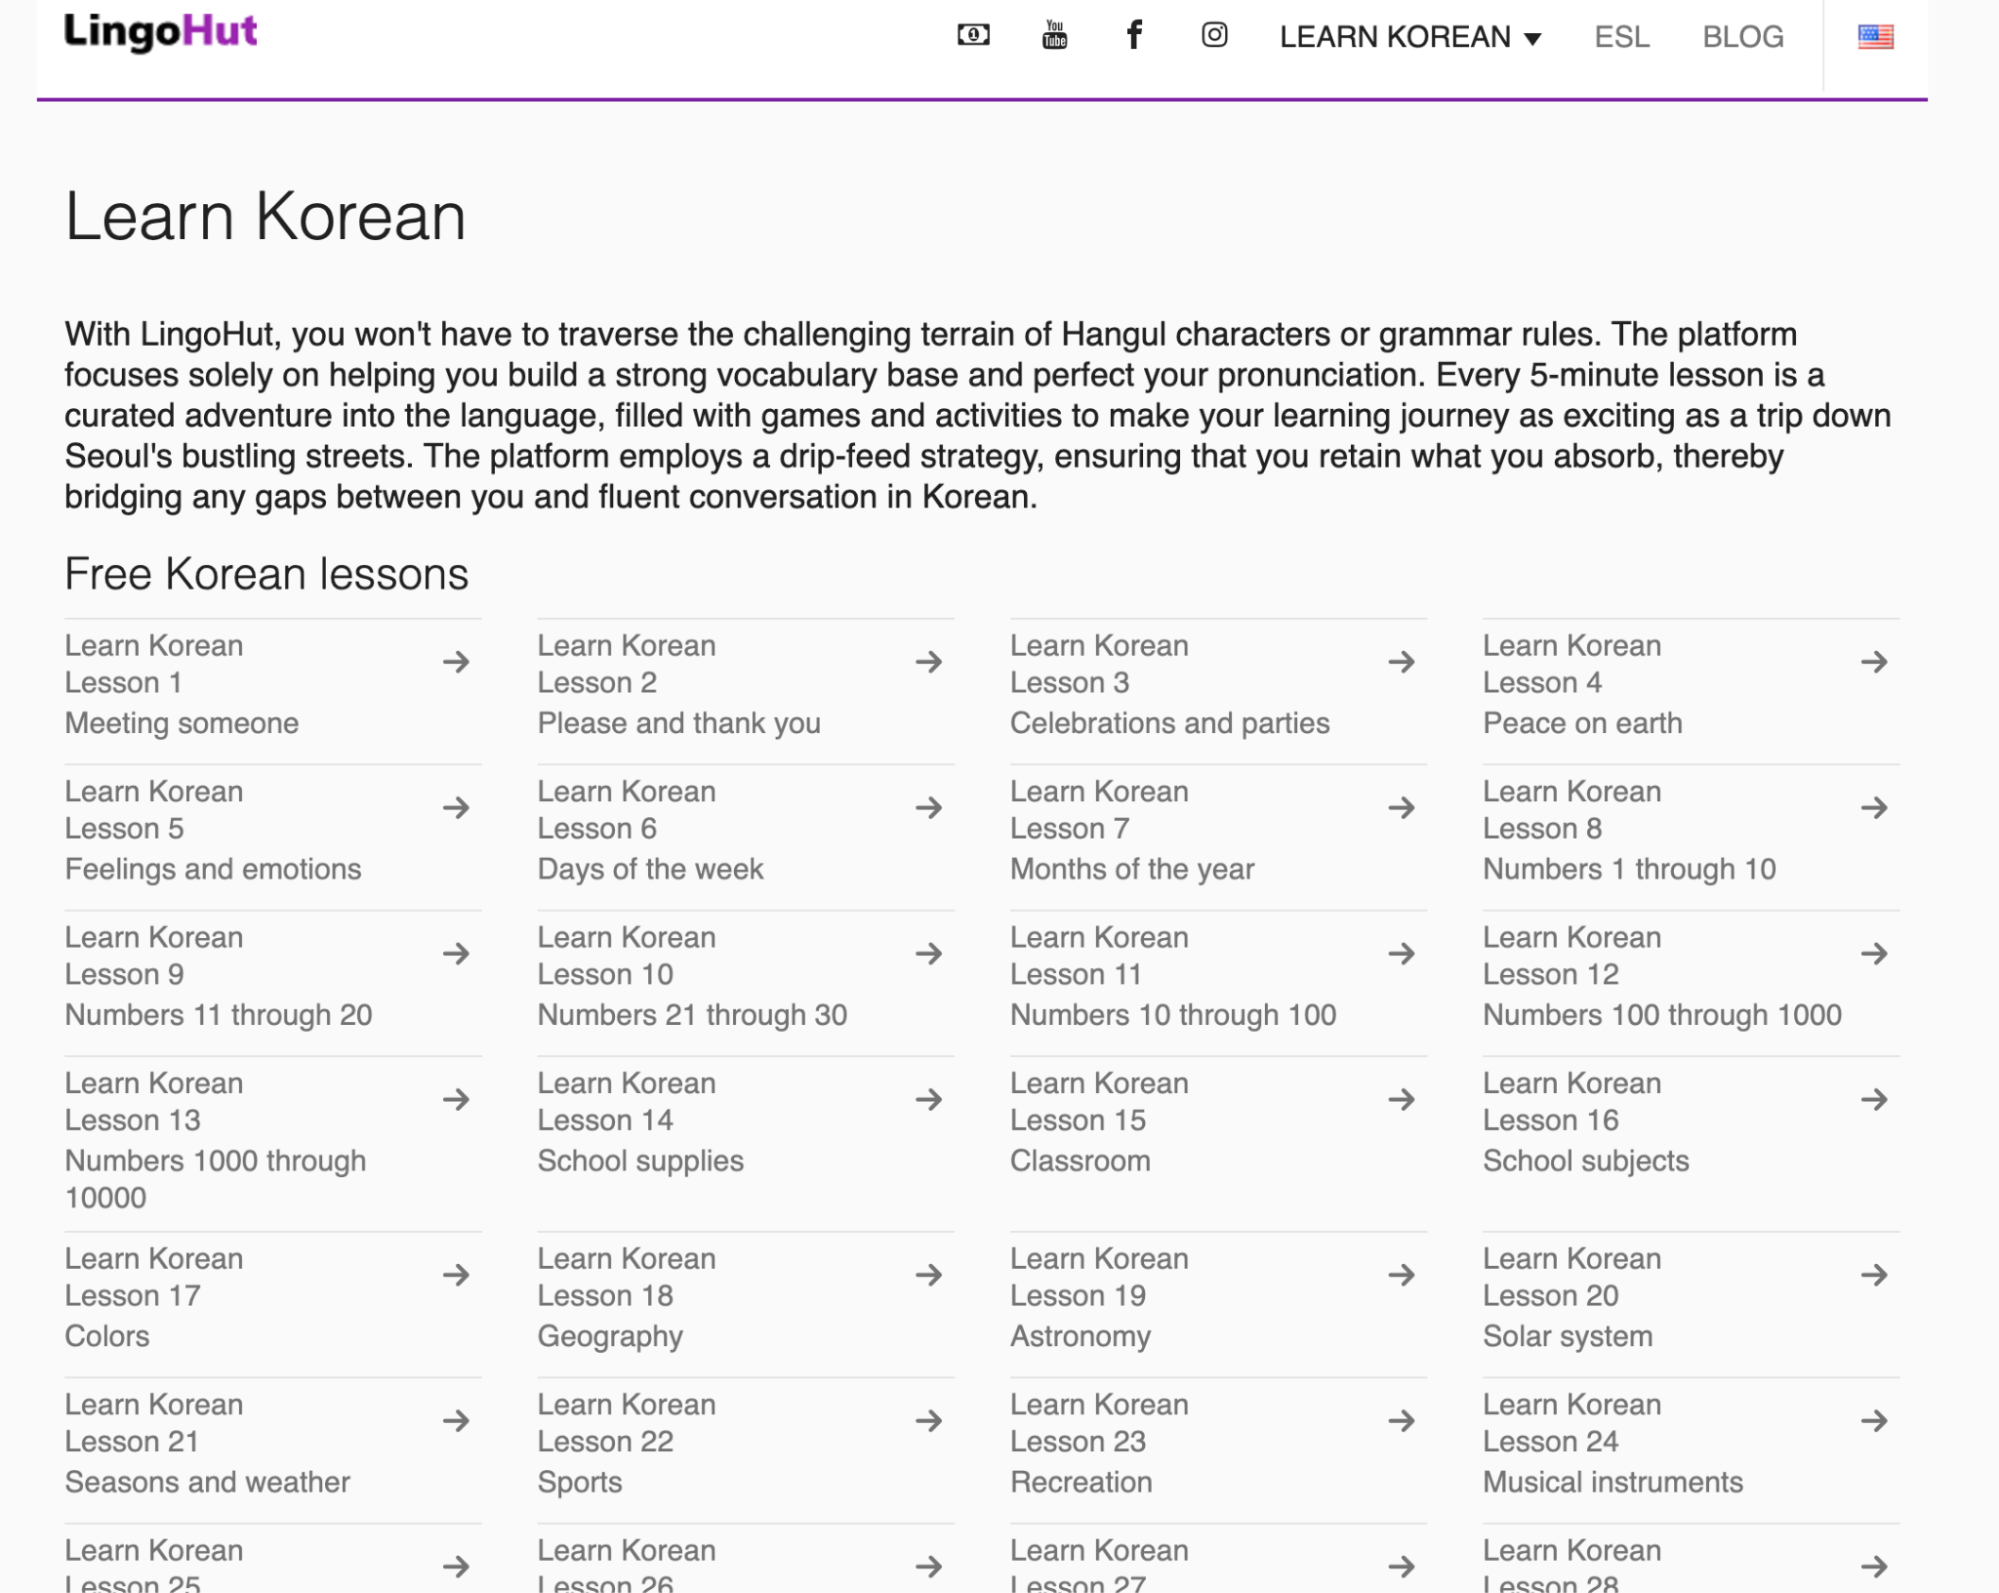
Task: Click the arrow beside Lesson 8 Numbers
Action: [x=1874, y=808]
